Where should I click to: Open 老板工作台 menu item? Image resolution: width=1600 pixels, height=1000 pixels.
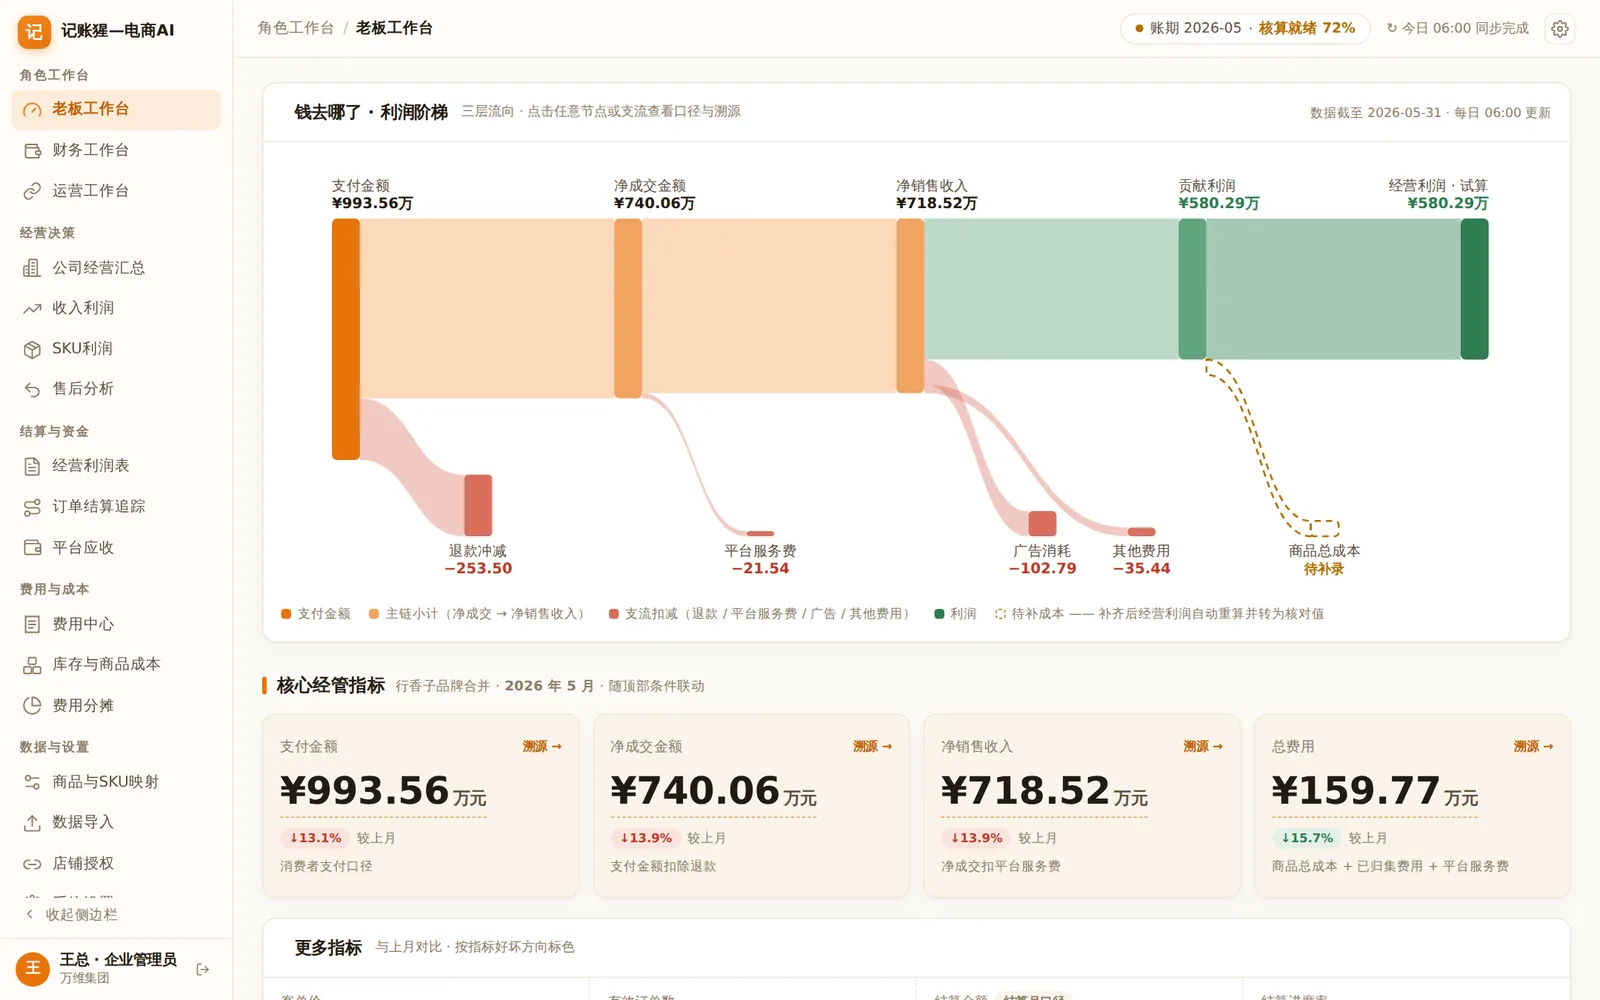coord(116,109)
